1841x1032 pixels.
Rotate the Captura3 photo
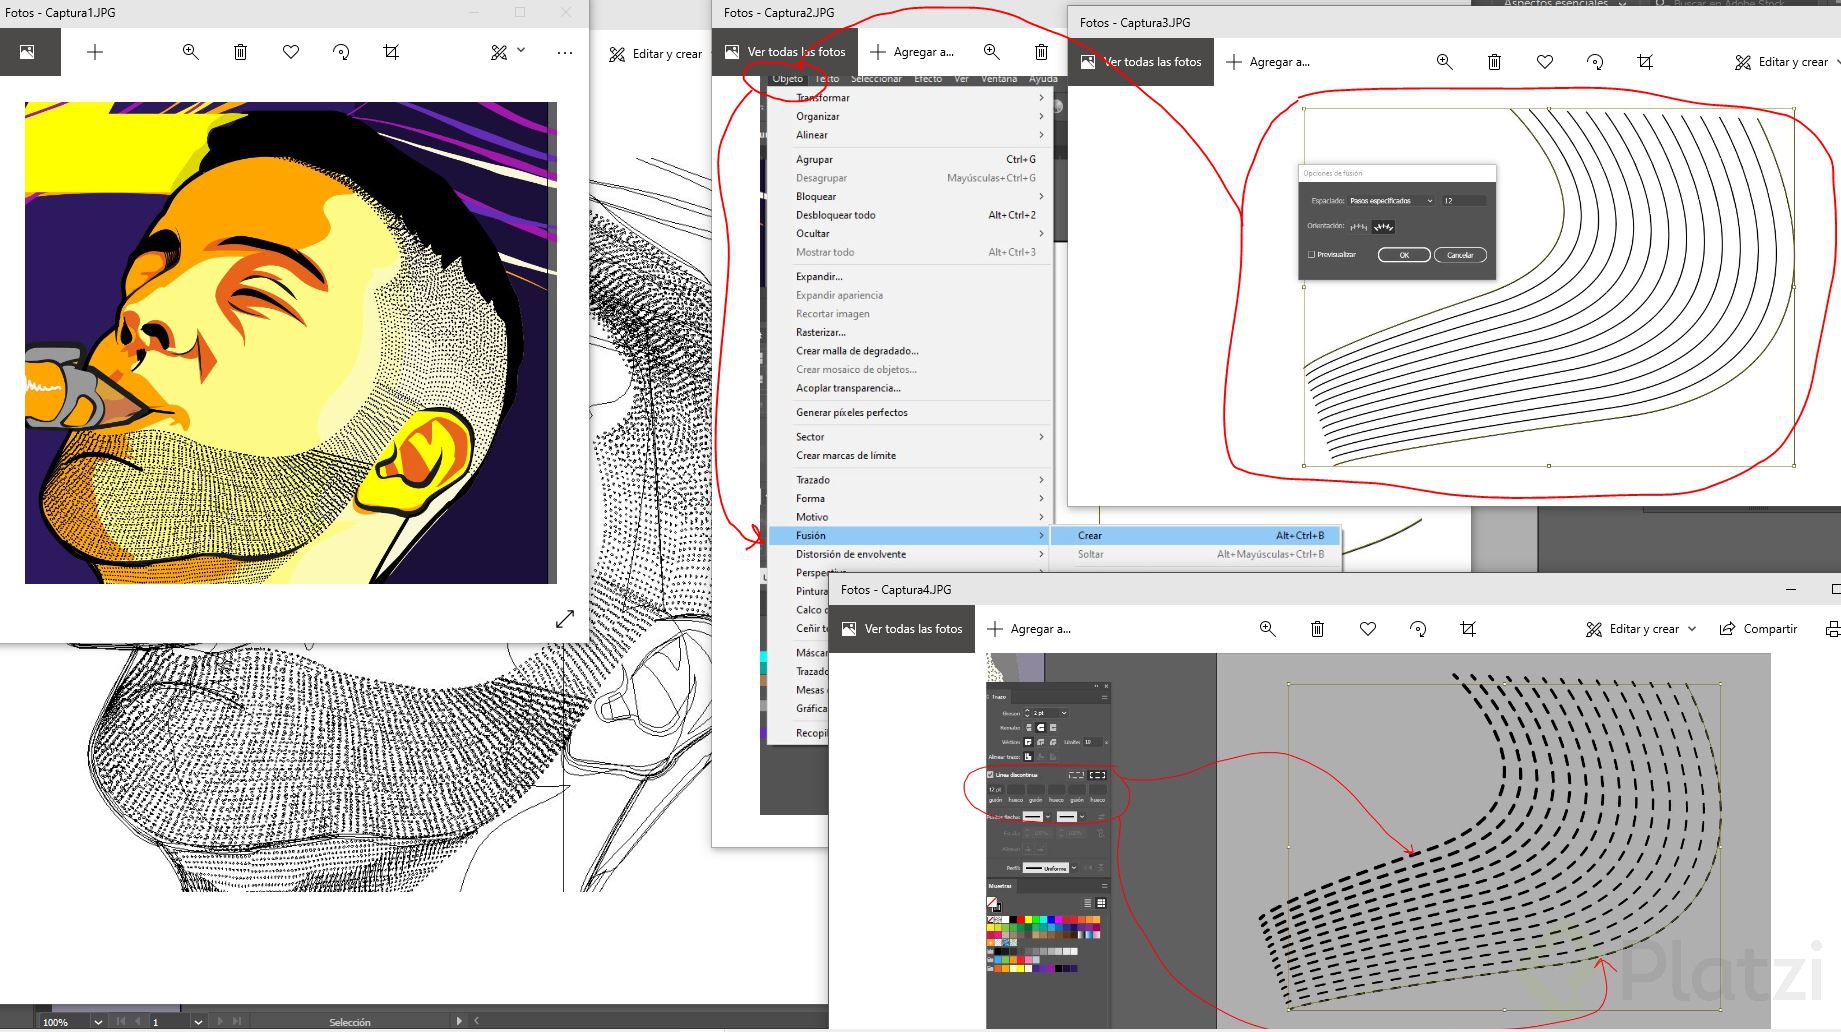(x=1595, y=62)
